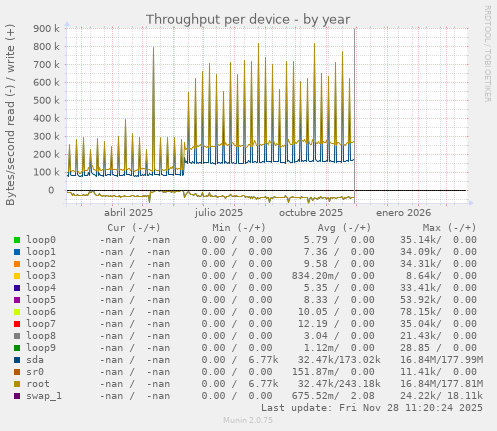Select the 'loop5' legend label

point(41,300)
